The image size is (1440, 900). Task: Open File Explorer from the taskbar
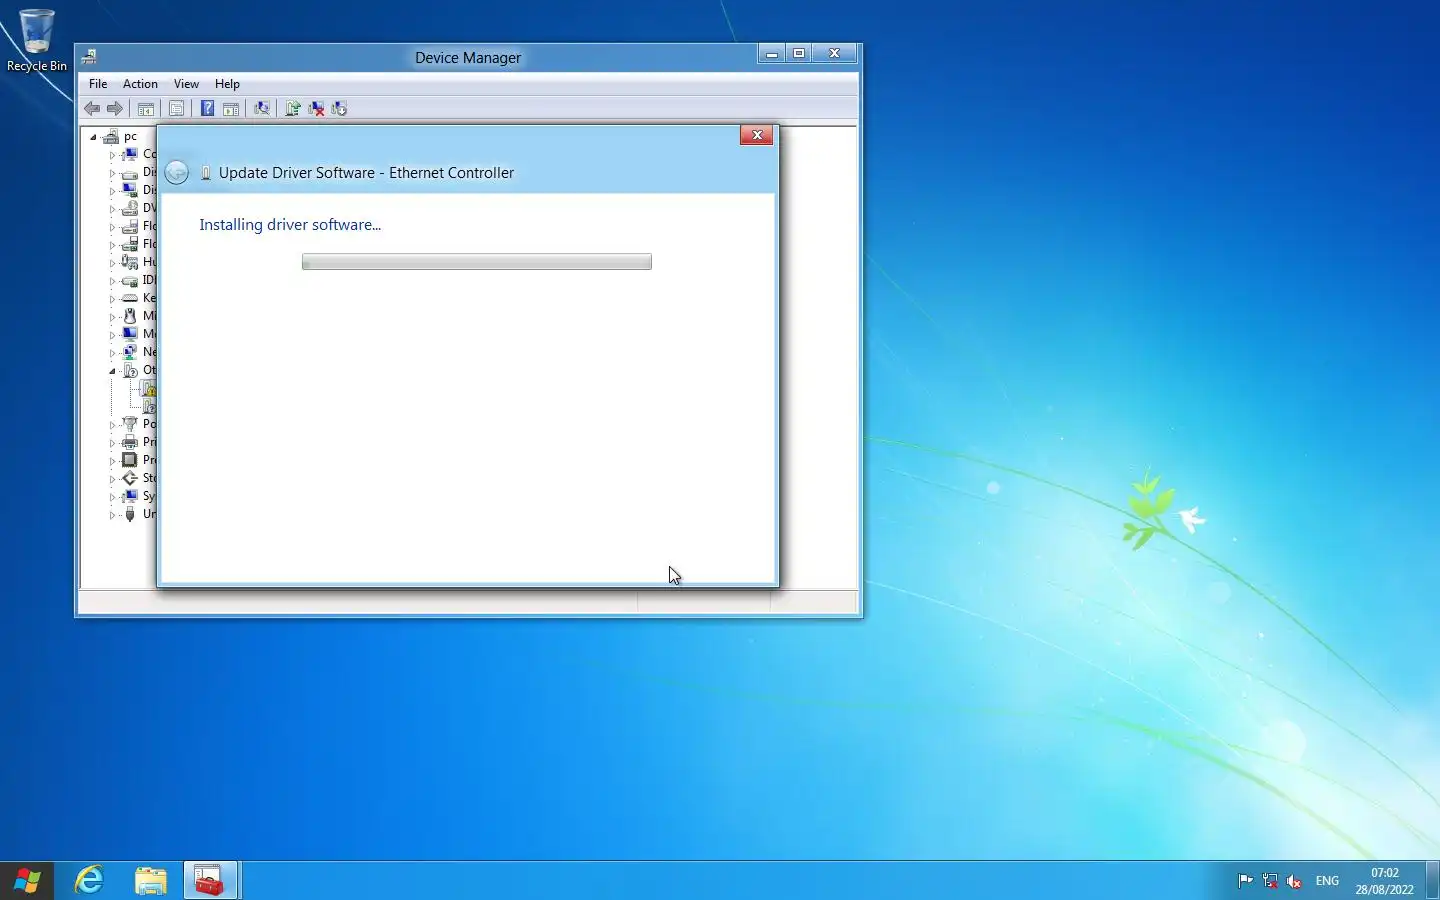[x=151, y=881]
